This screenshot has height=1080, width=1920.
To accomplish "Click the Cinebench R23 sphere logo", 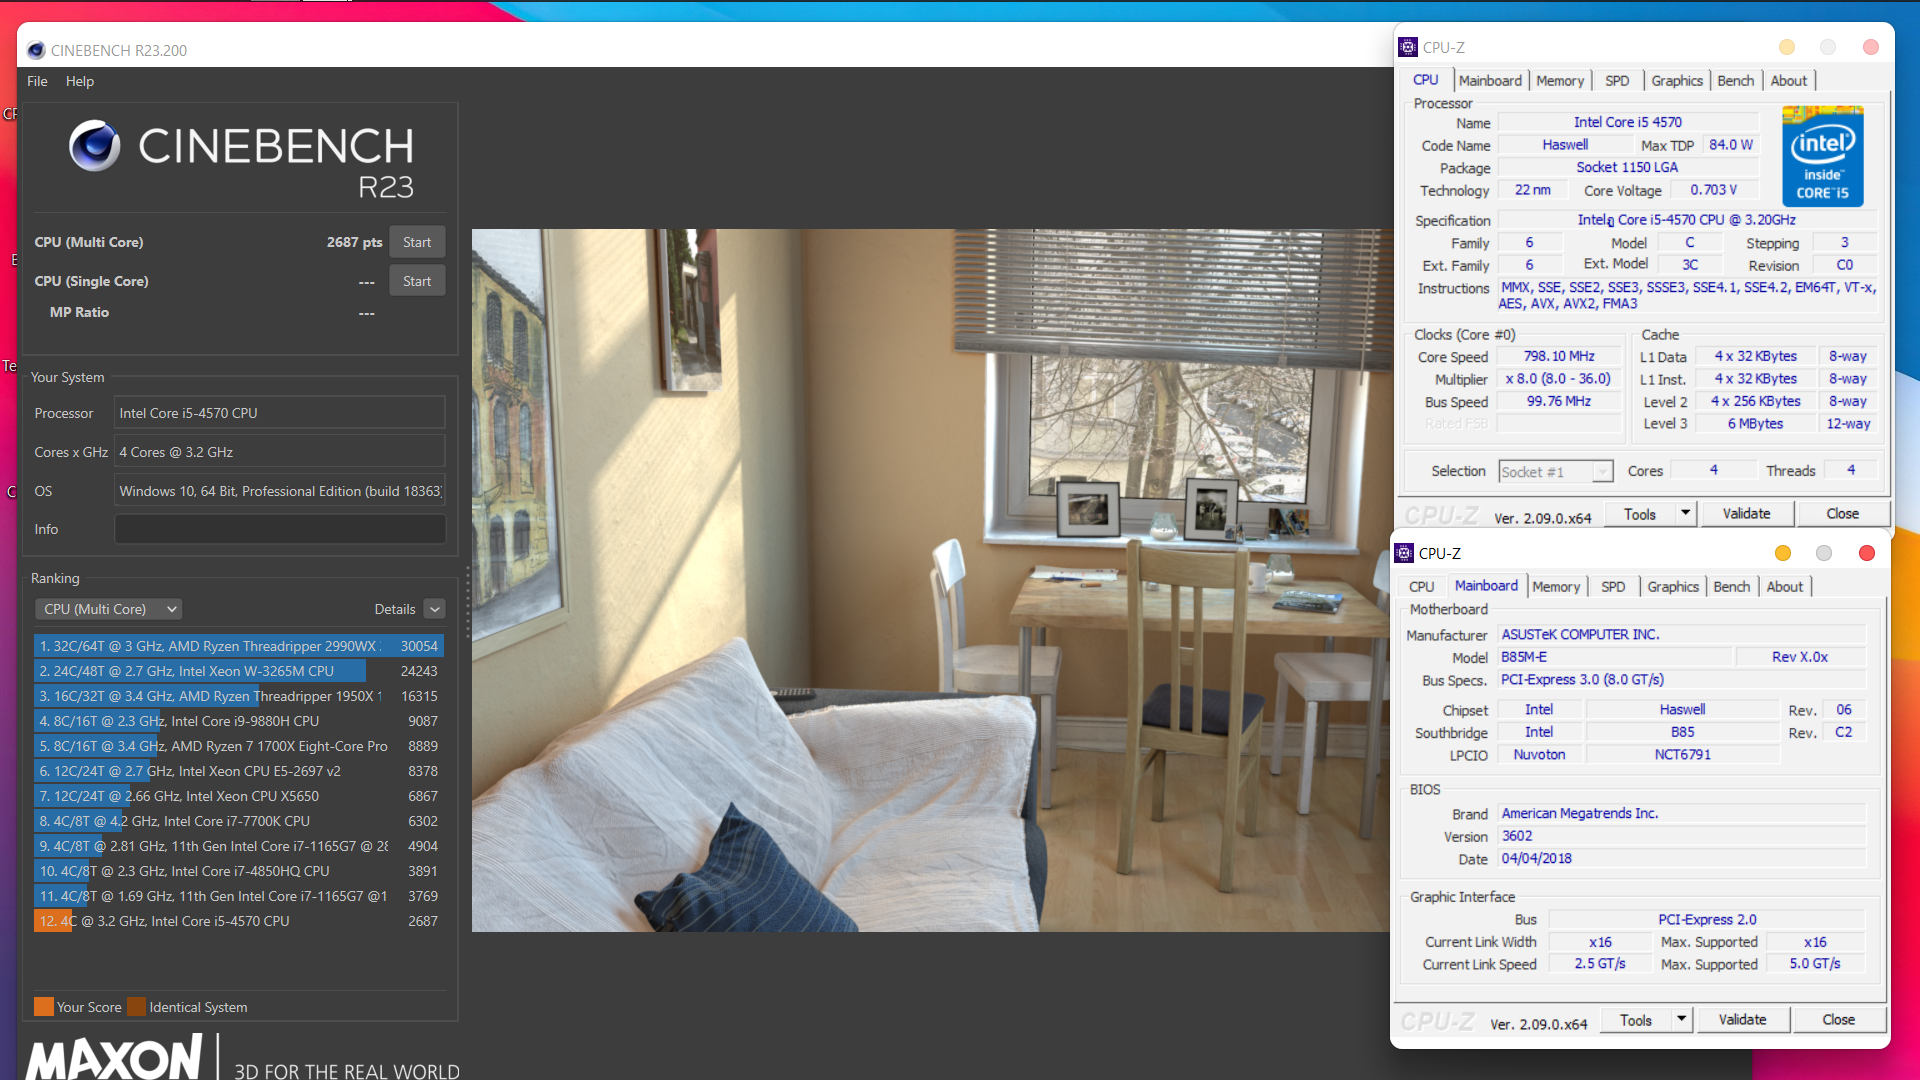I will (95, 146).
